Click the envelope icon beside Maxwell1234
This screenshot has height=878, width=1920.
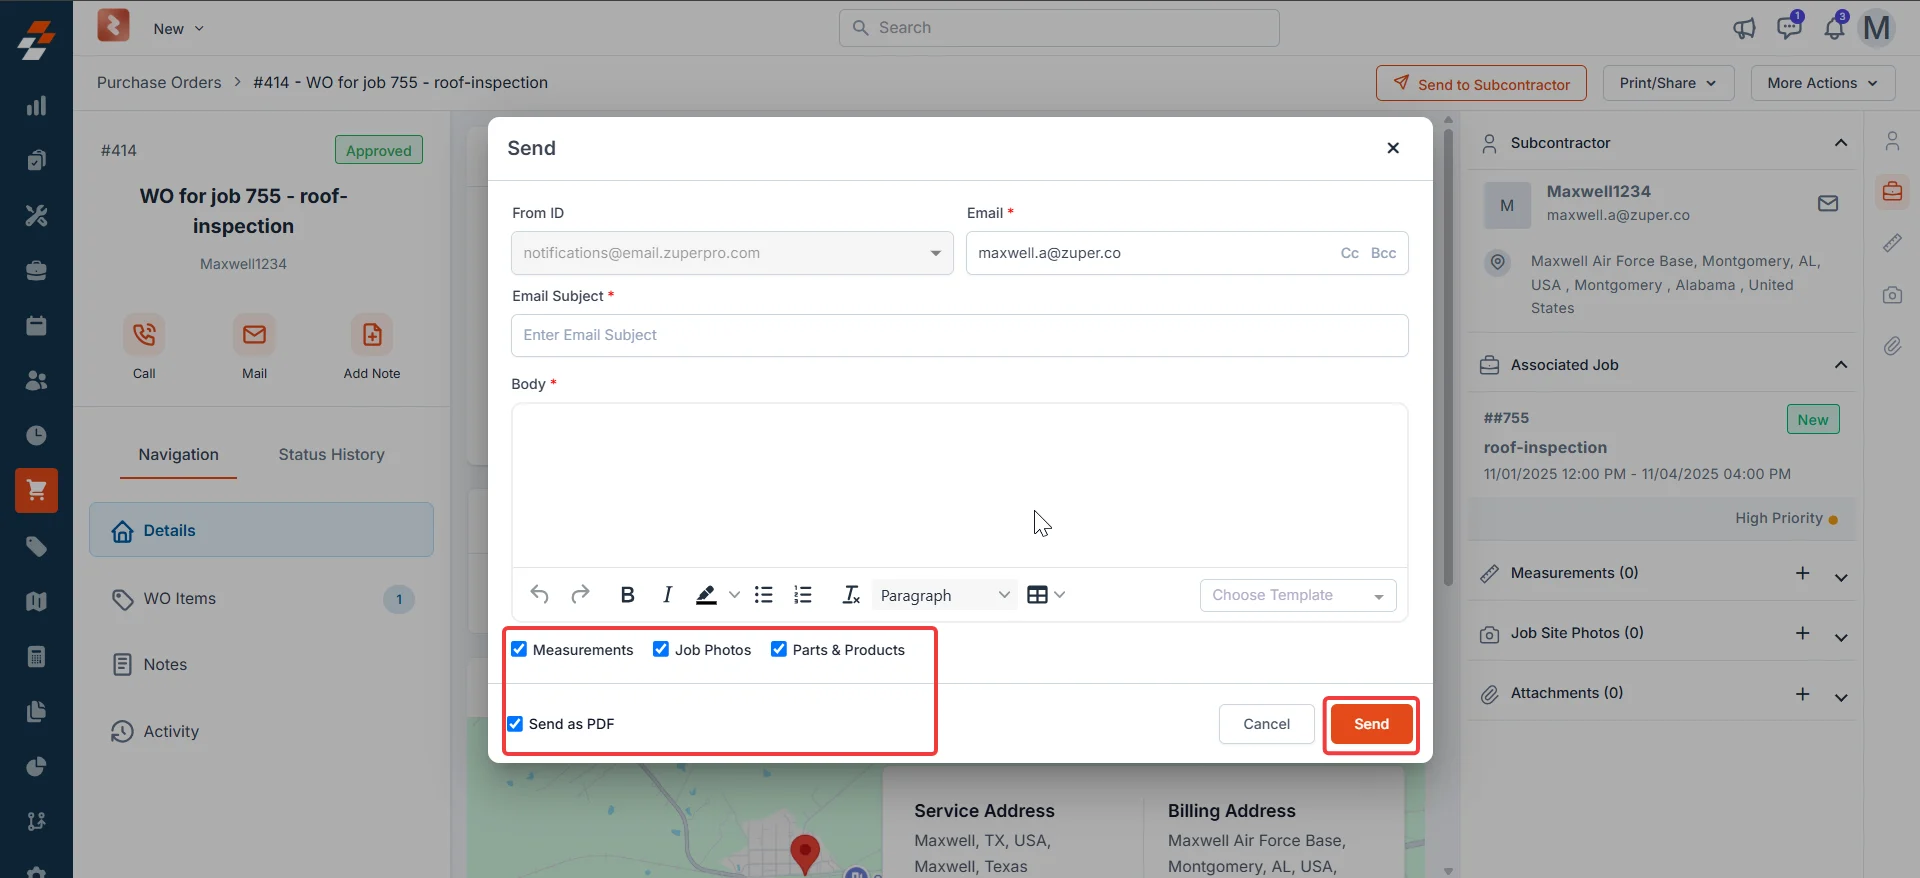tap(1828, 204)
